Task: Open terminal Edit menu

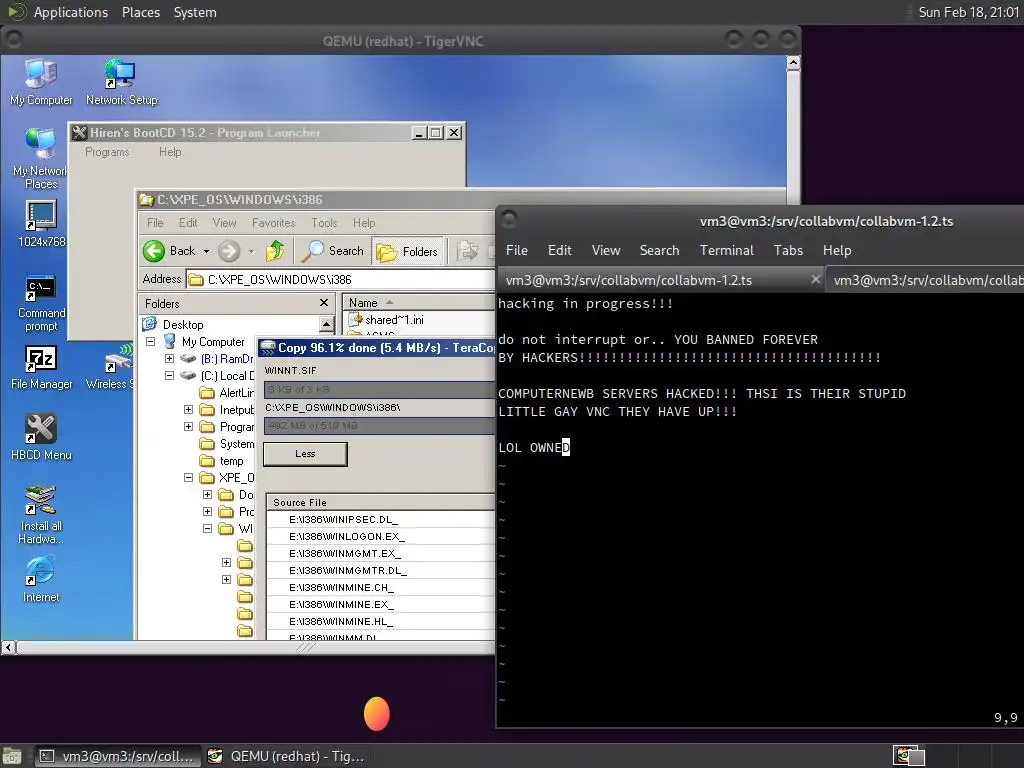Action: pyautogui.click(x=560, y=250)
